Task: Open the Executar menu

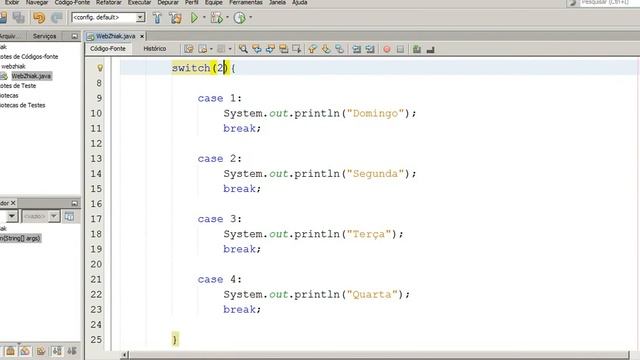Action: point(139,3)
